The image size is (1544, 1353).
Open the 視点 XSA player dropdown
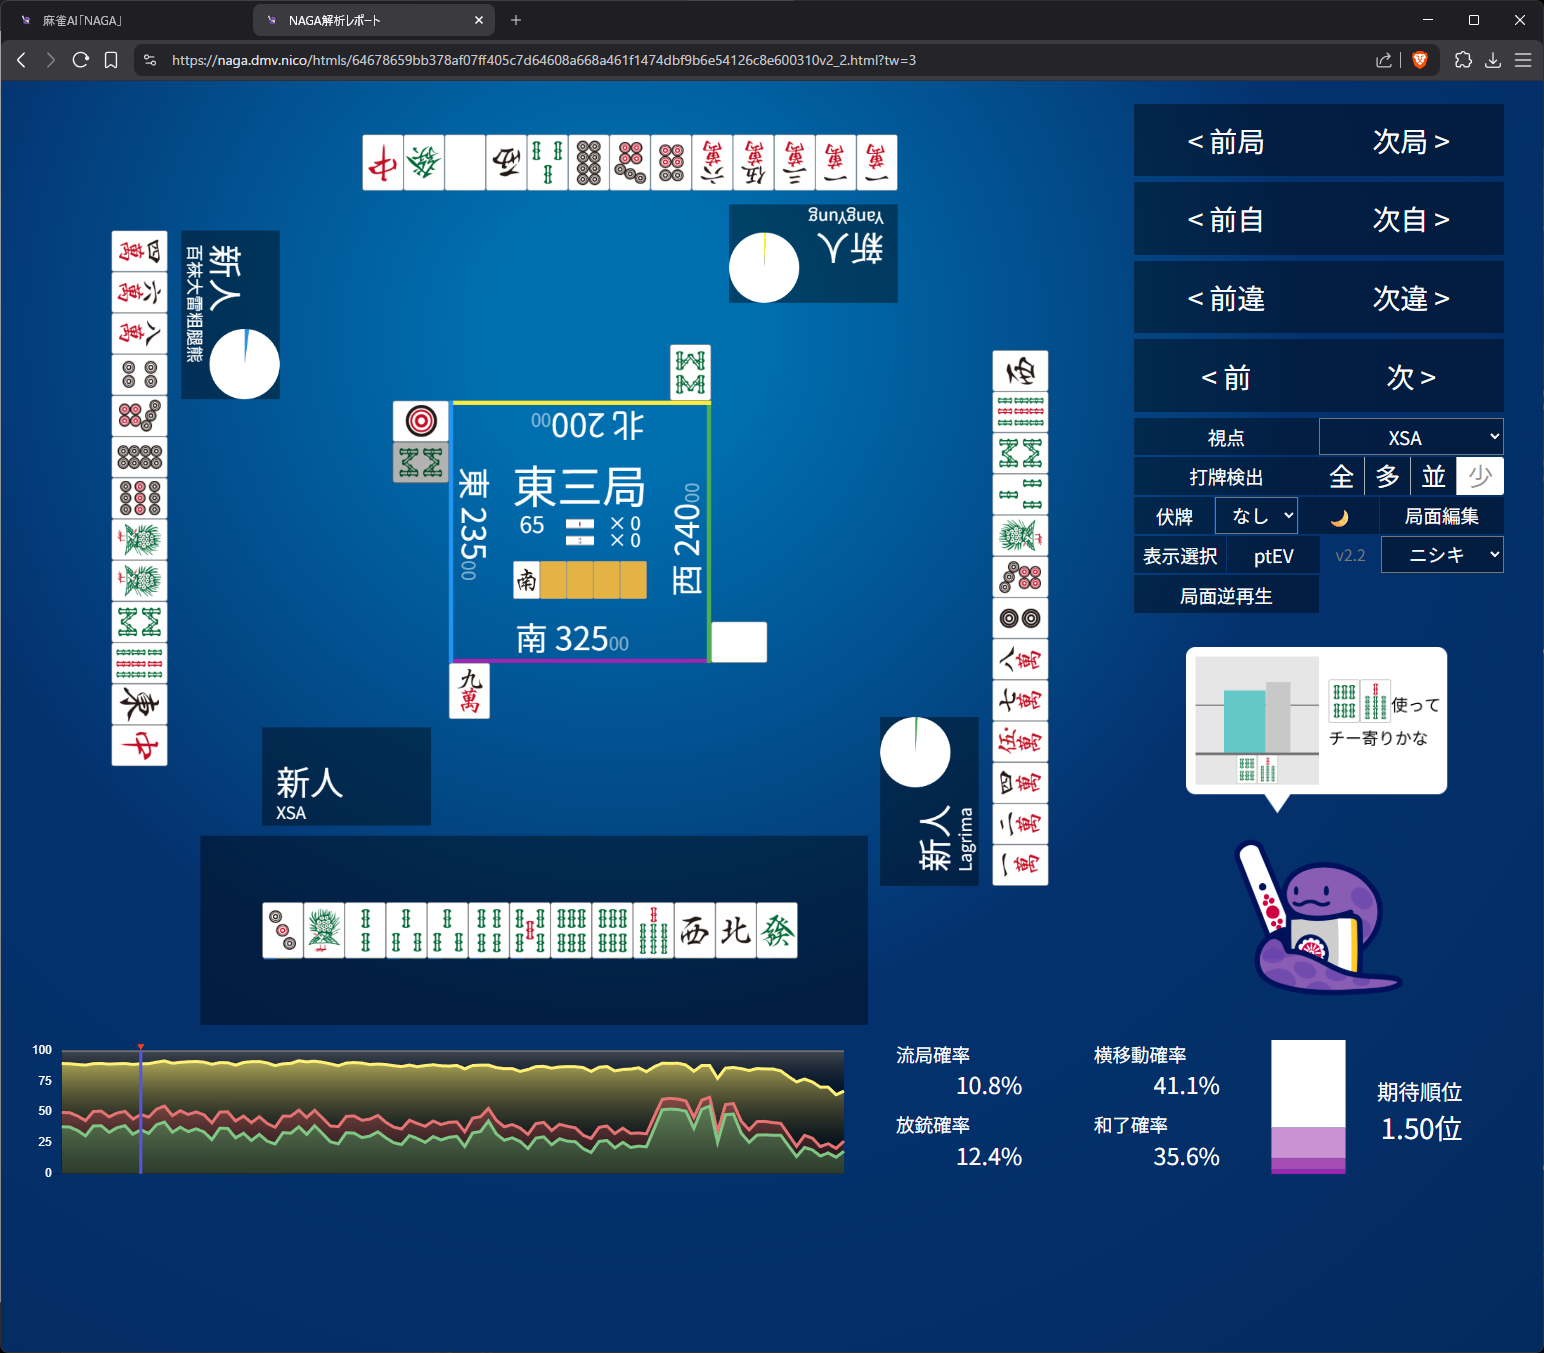[1410, 438]
